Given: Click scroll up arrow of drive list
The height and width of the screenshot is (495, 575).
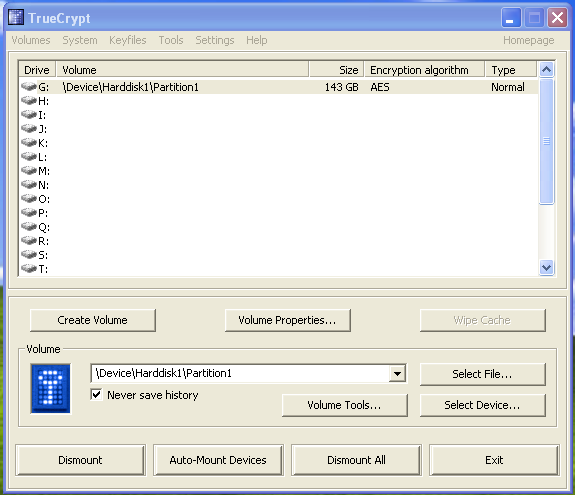Looking at the screenshot, I should 546,69.
